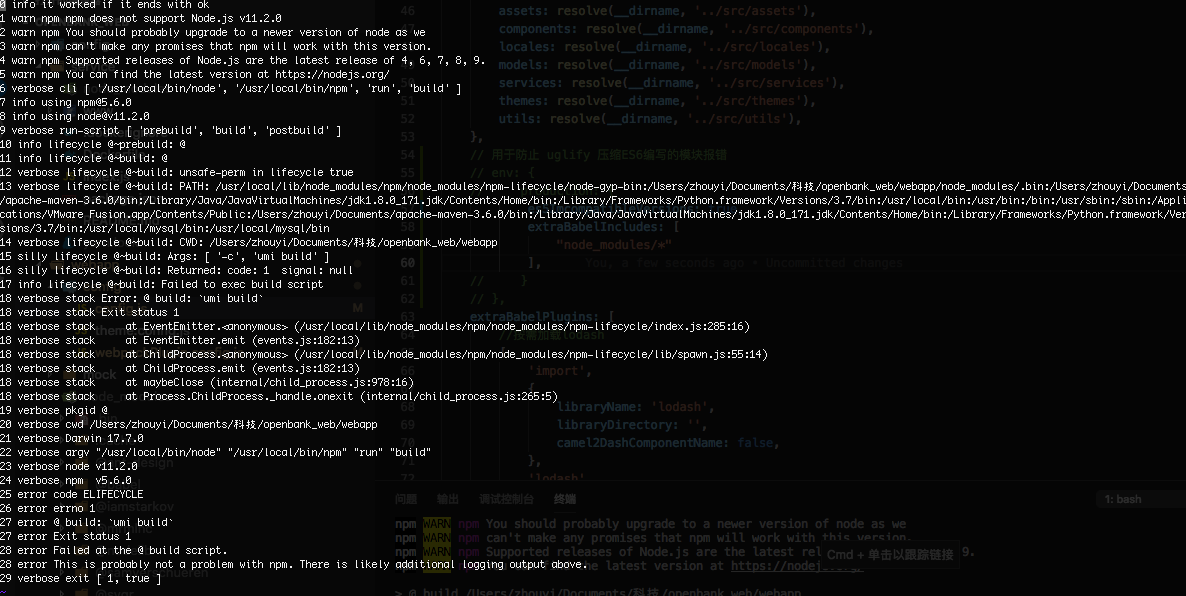
Task: Switch to the 调试控制台 (Debug Console) tab
Action: click(504, 499)
